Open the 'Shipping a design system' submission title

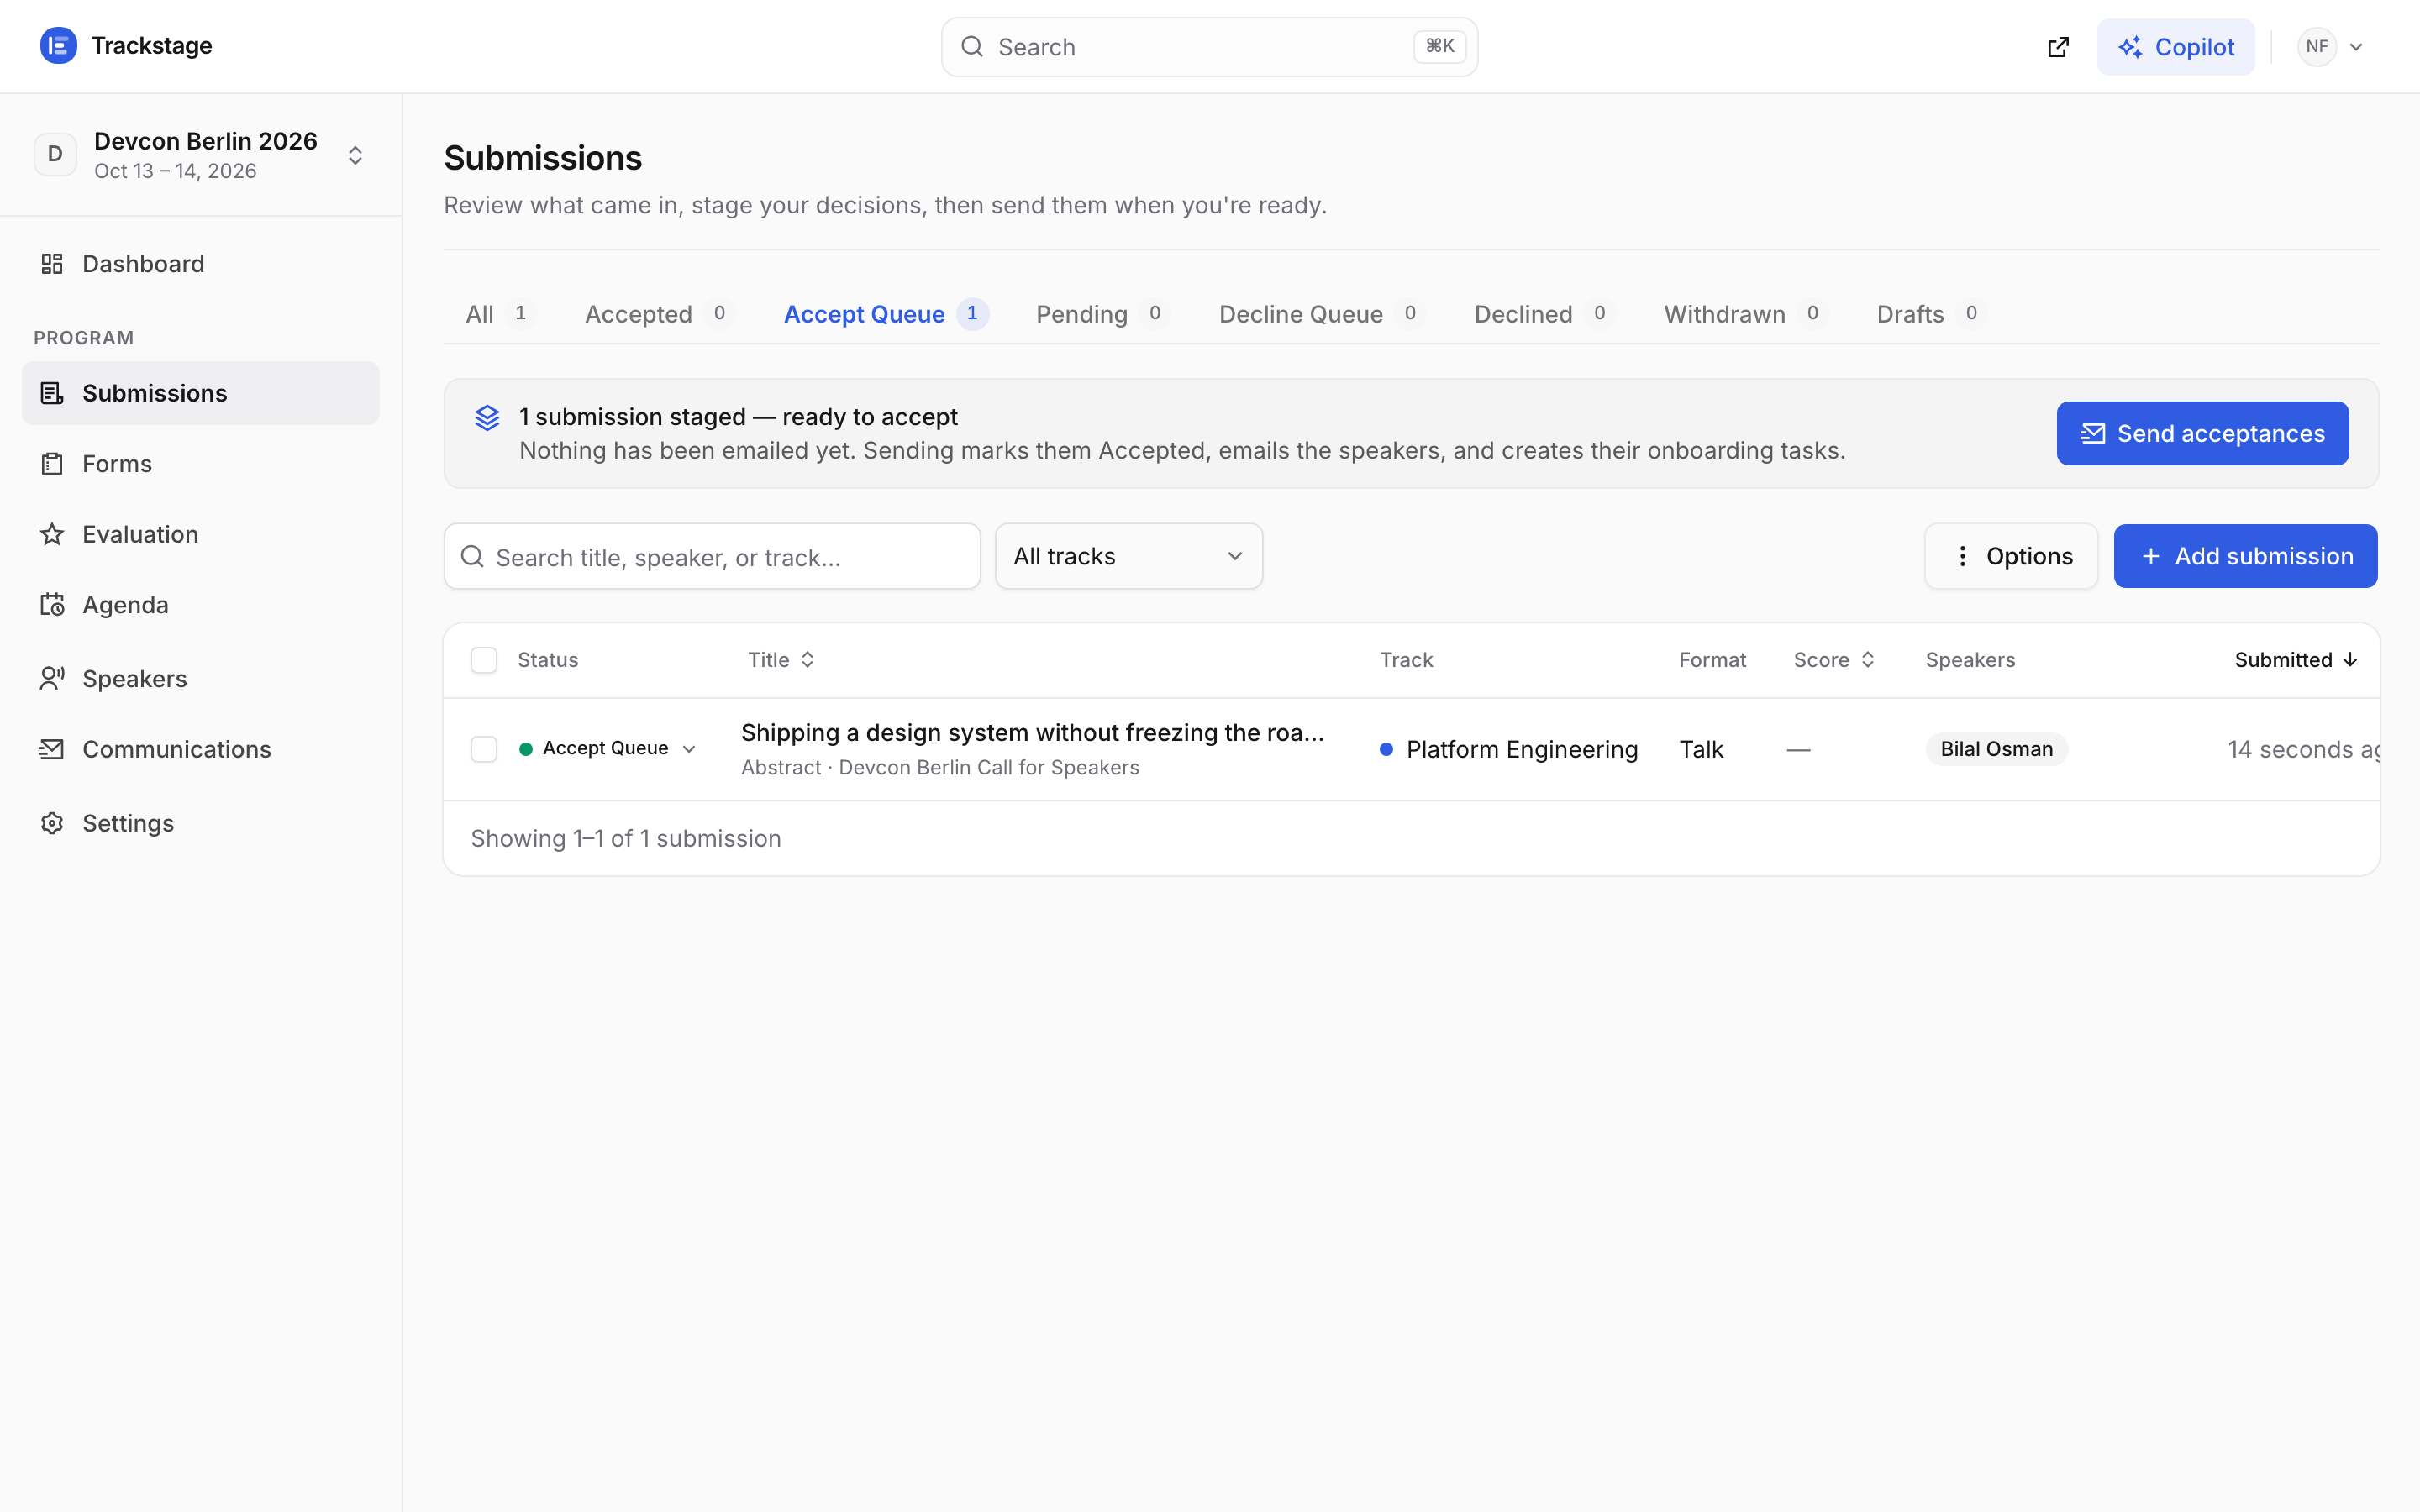1032,733
